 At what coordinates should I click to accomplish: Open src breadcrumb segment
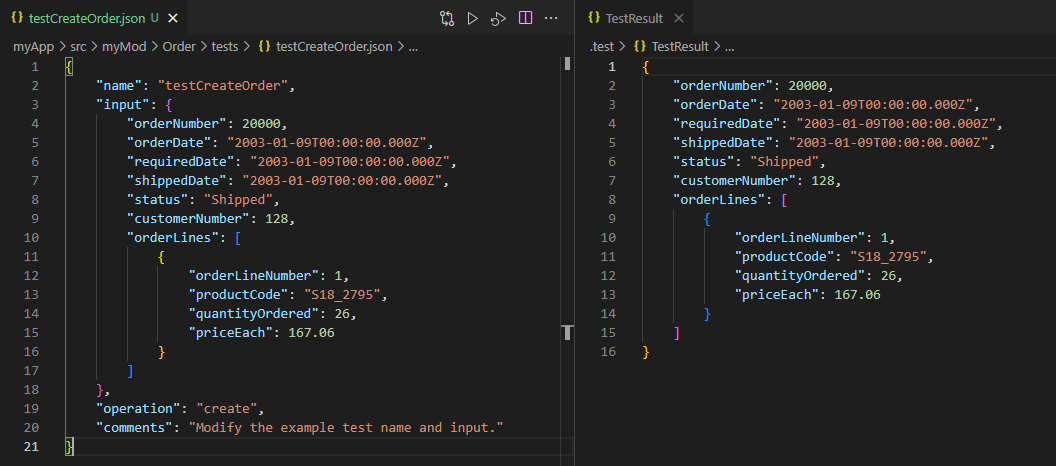coord(79,46)
